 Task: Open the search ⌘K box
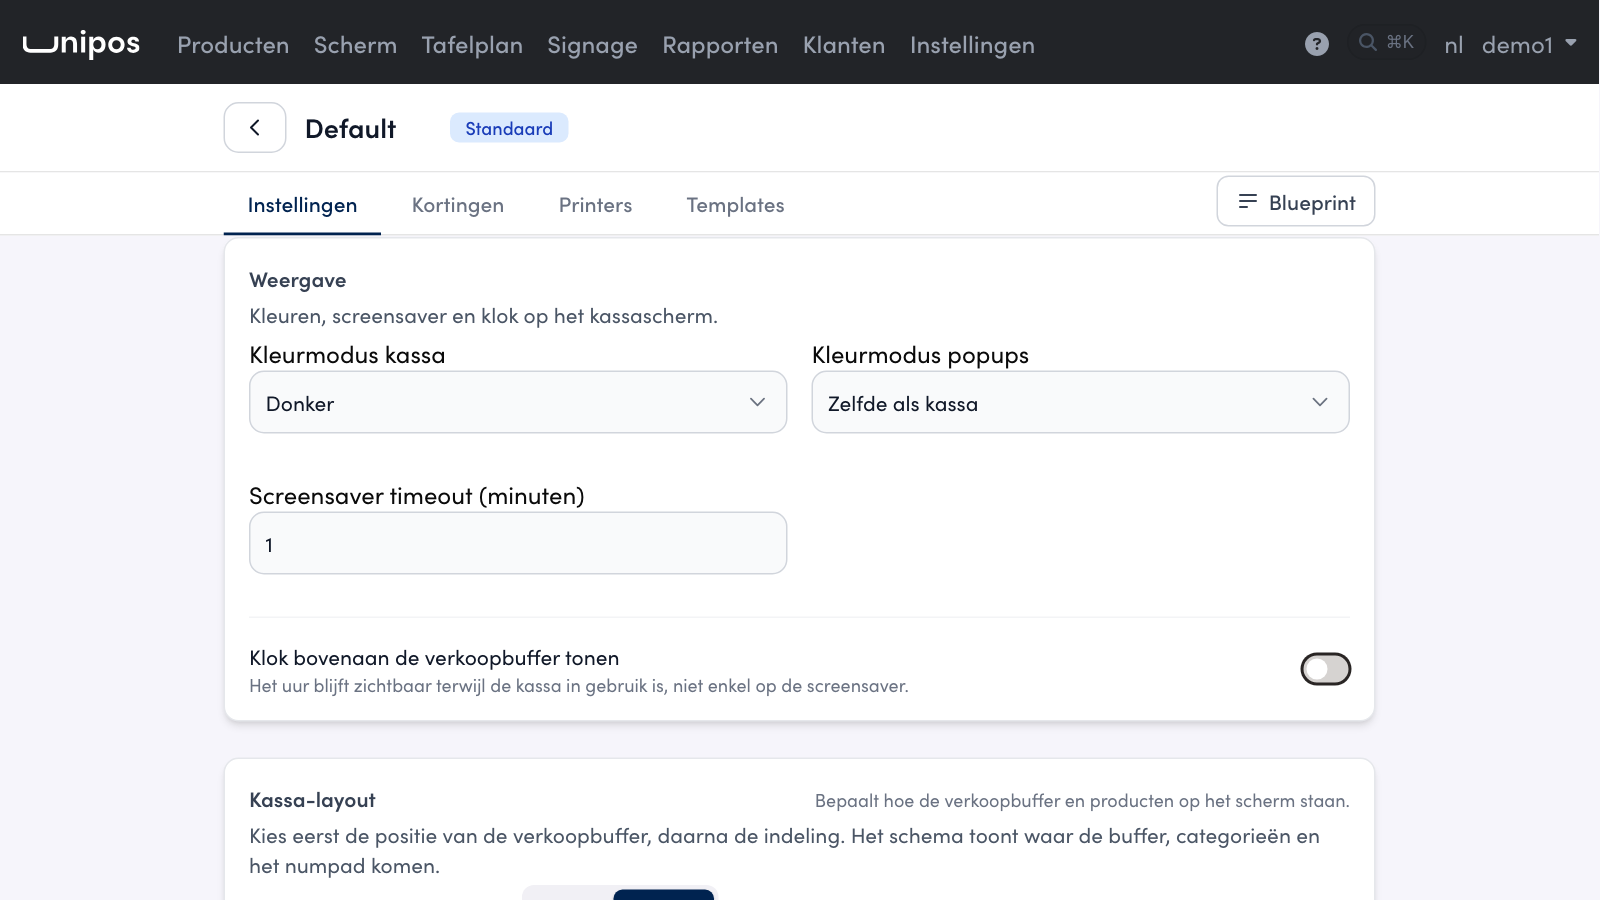pos(1386,42)
